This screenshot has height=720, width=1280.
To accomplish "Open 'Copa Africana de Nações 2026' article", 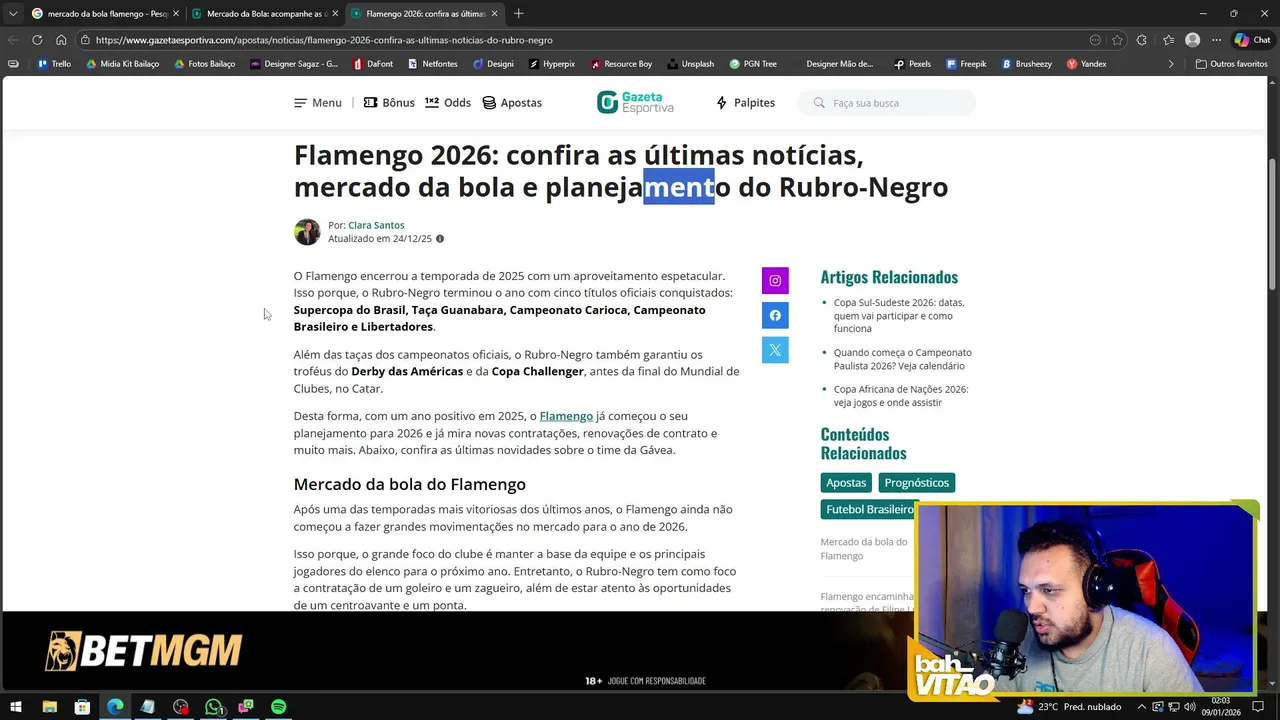I will coord(901,396).
